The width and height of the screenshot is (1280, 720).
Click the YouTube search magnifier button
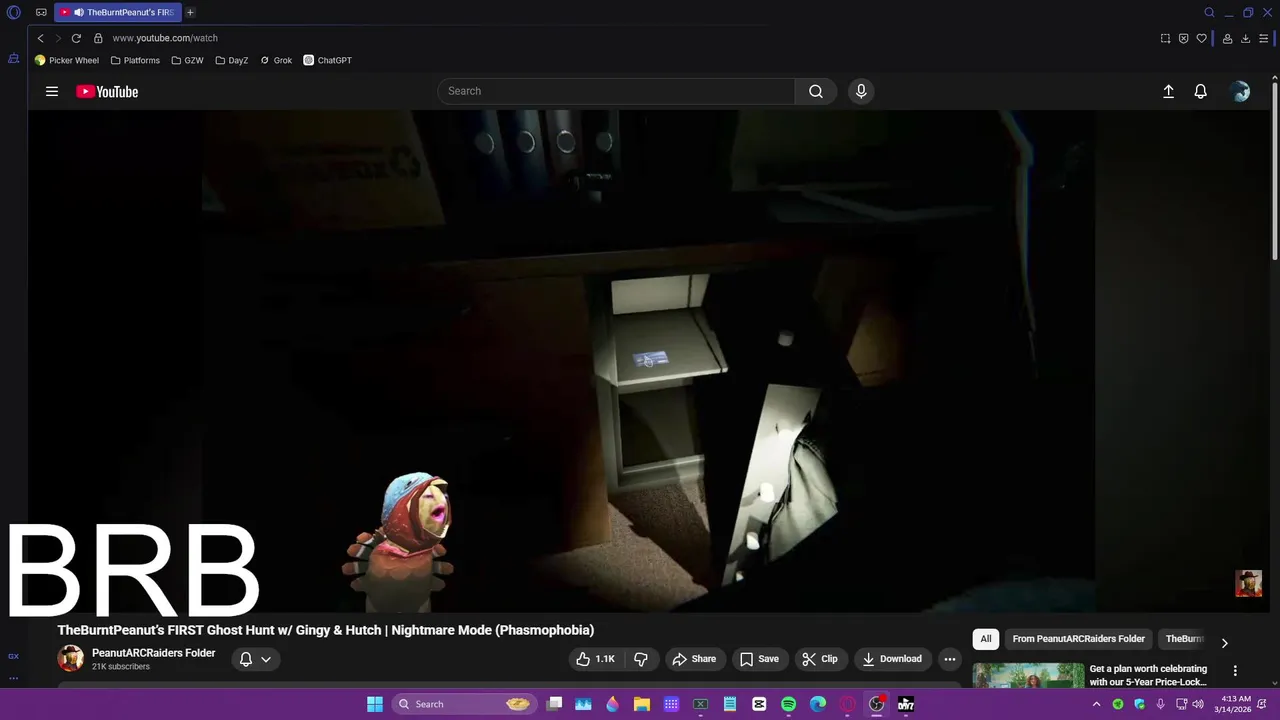pyautogui.click(x=816, y=91)
